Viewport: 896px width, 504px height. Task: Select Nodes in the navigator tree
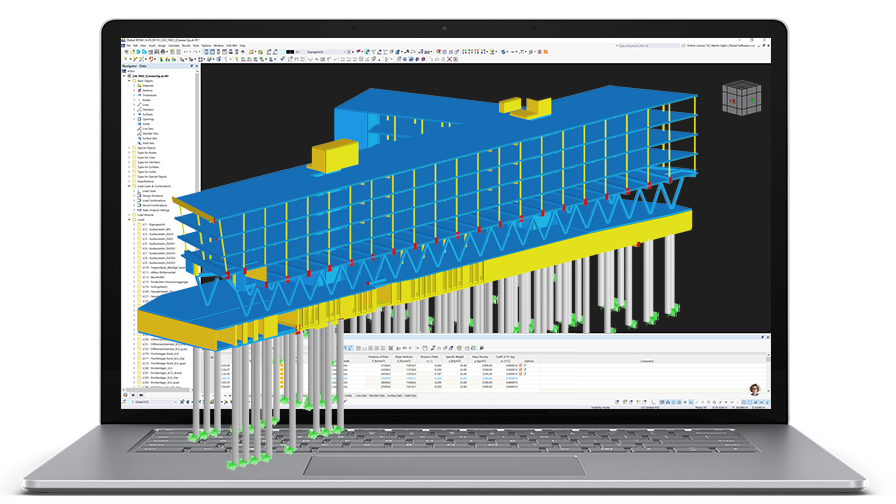pos(146,100)
